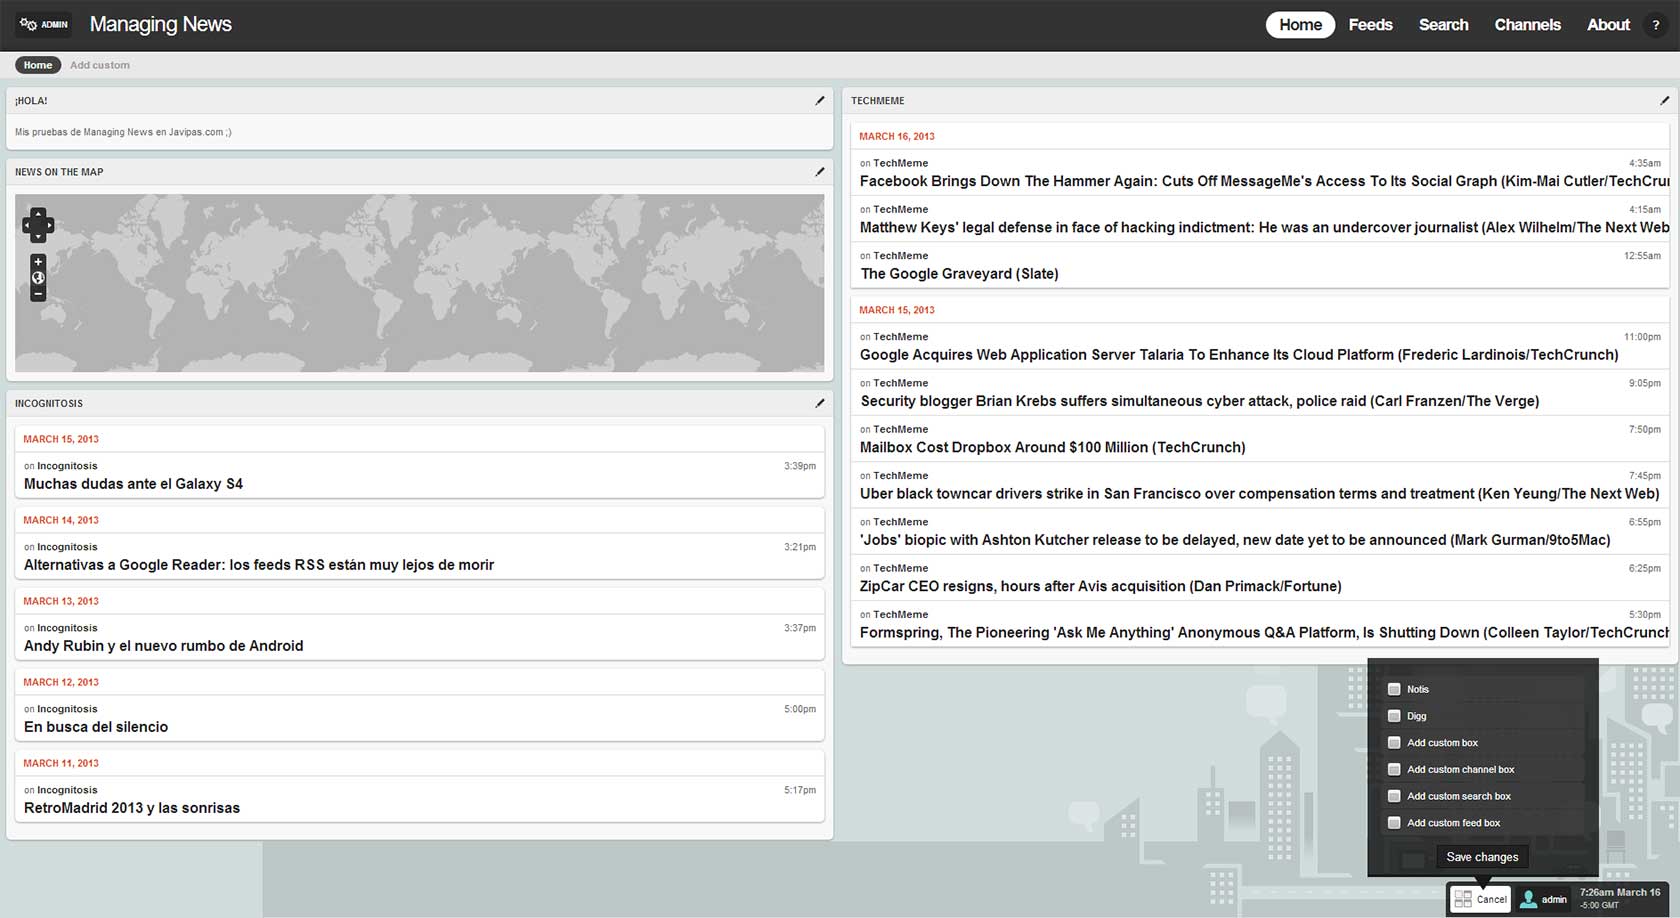Tick the Add custom search box checkbox
This screenshot has width=1680, height=918.
[x=1394, y=796]
